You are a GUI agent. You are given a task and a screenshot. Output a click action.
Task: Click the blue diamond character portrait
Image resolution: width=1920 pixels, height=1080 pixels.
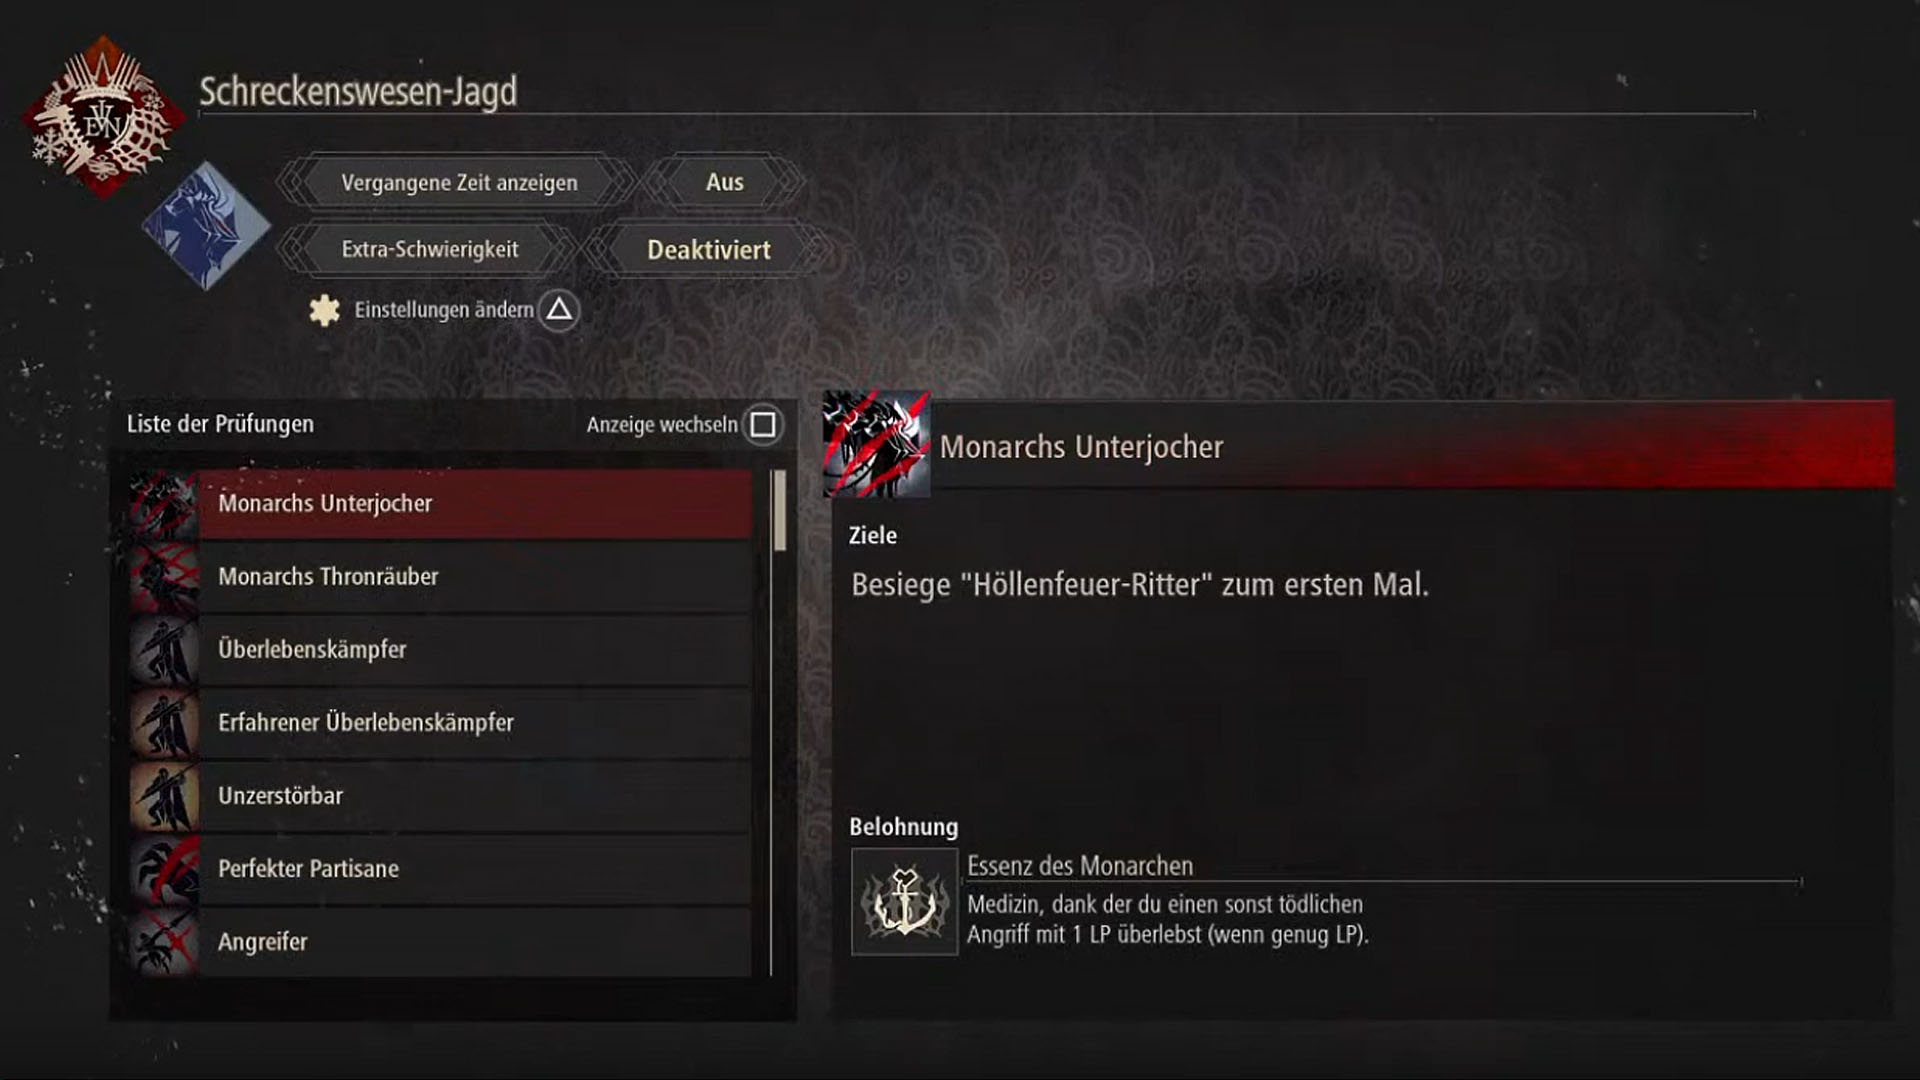[x=206, y=226]
